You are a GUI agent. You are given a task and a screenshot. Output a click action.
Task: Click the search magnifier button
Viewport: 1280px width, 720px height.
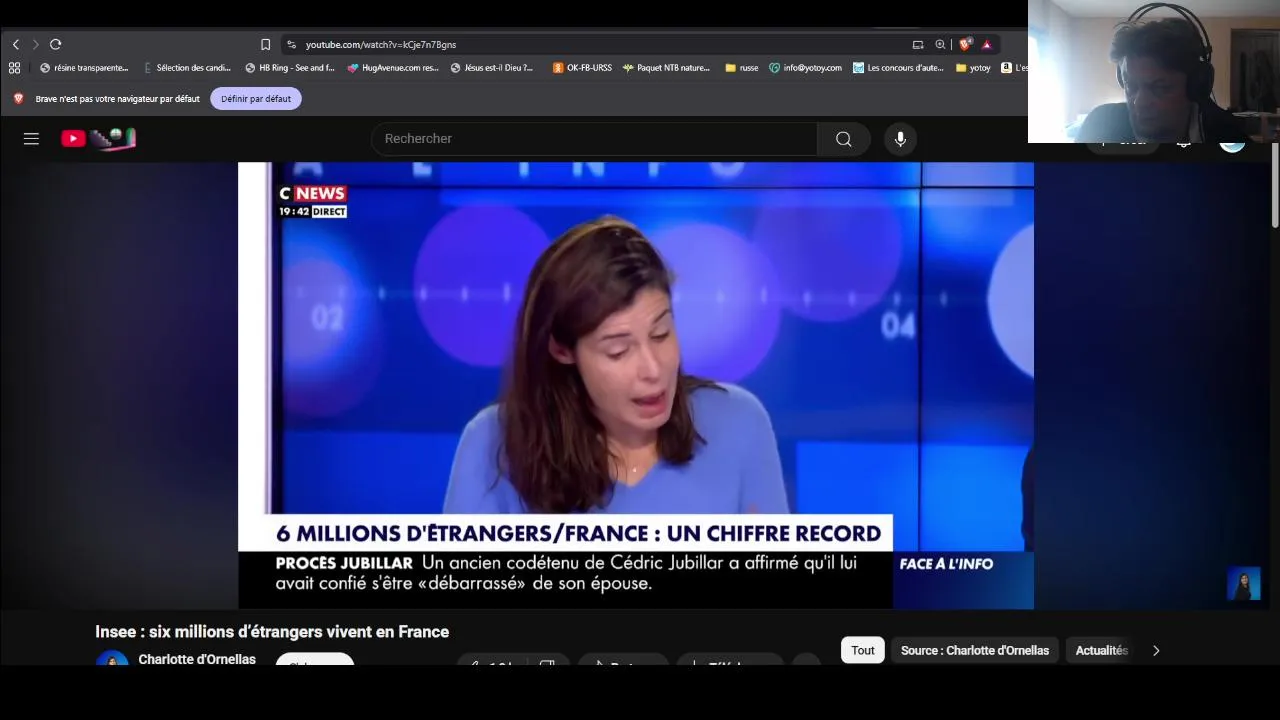tap(844, 139)
